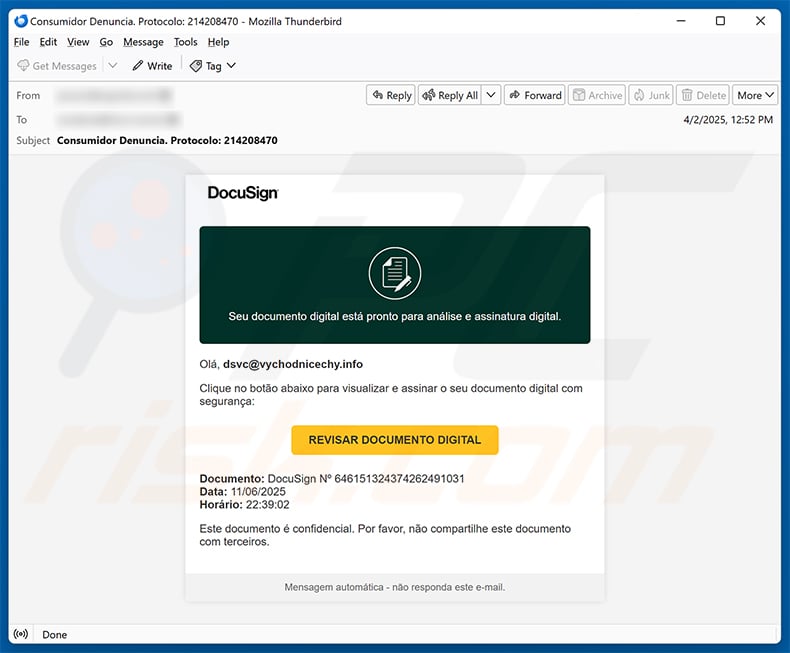Click the REVISAR DOCUMENTO DIGITAL button
This screenshot has width=790, height=653.
(395, 440)
